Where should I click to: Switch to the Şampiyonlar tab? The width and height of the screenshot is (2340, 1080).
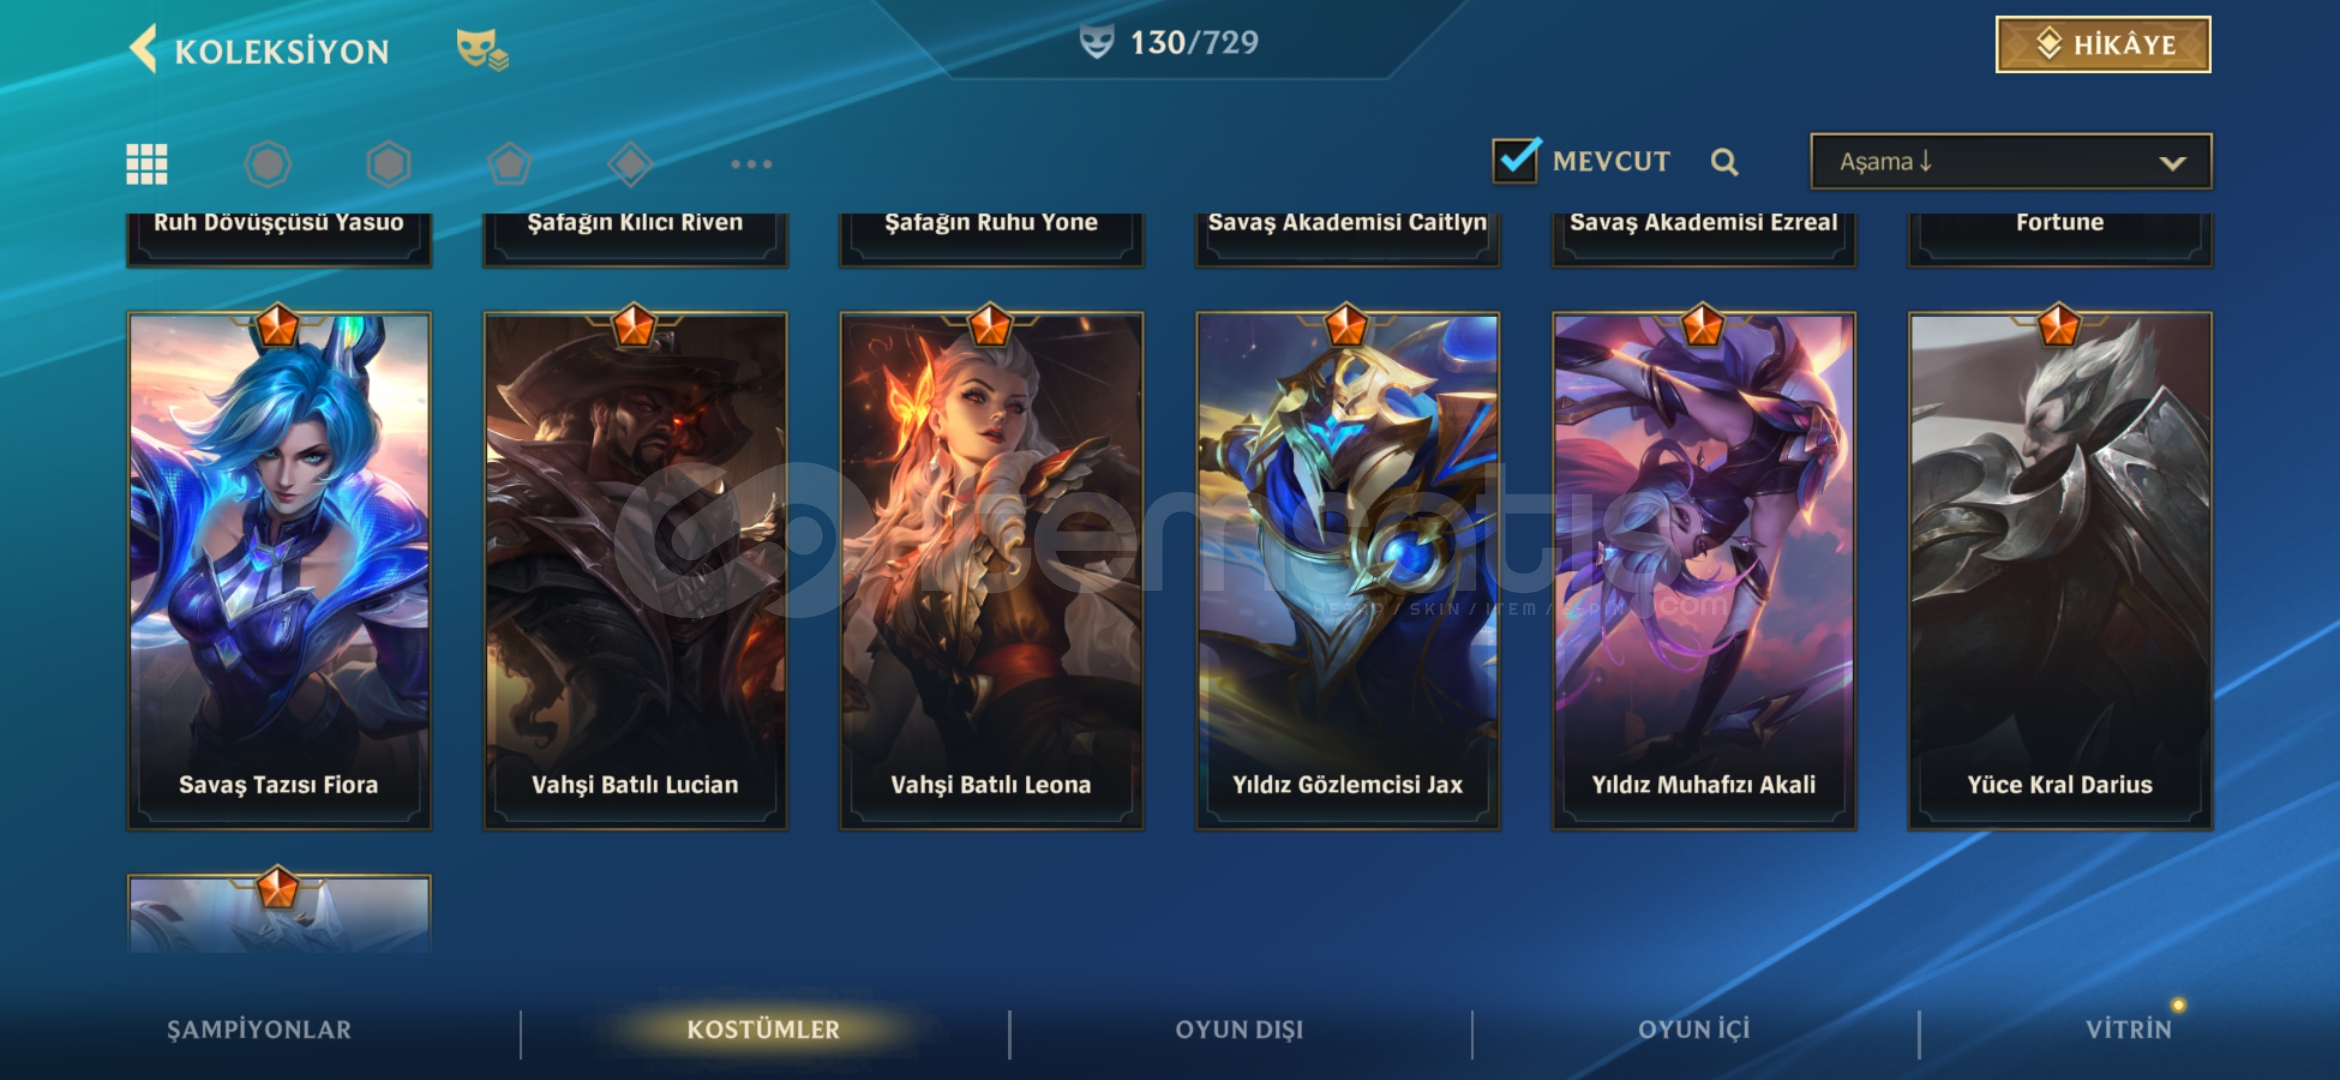click(259, 1030)
